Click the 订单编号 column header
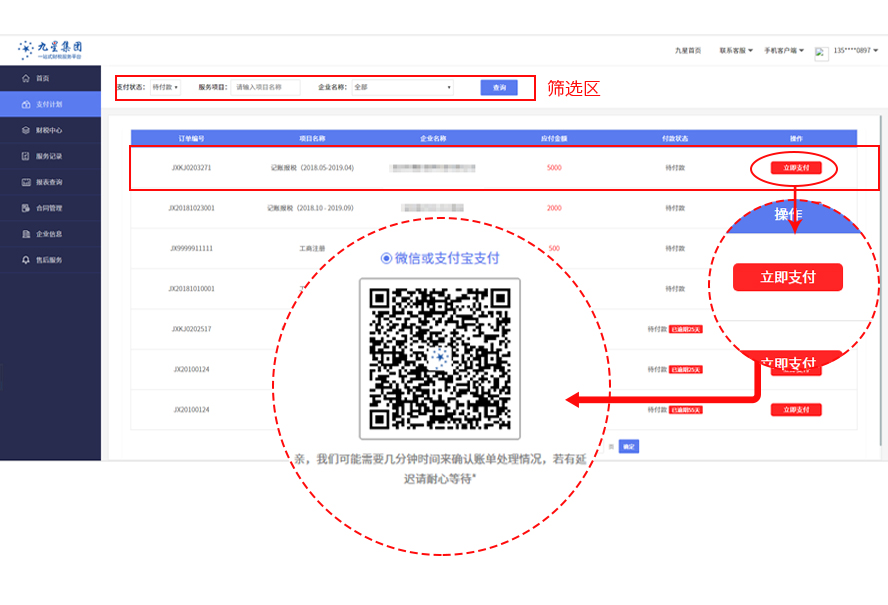 click(191, 138)
